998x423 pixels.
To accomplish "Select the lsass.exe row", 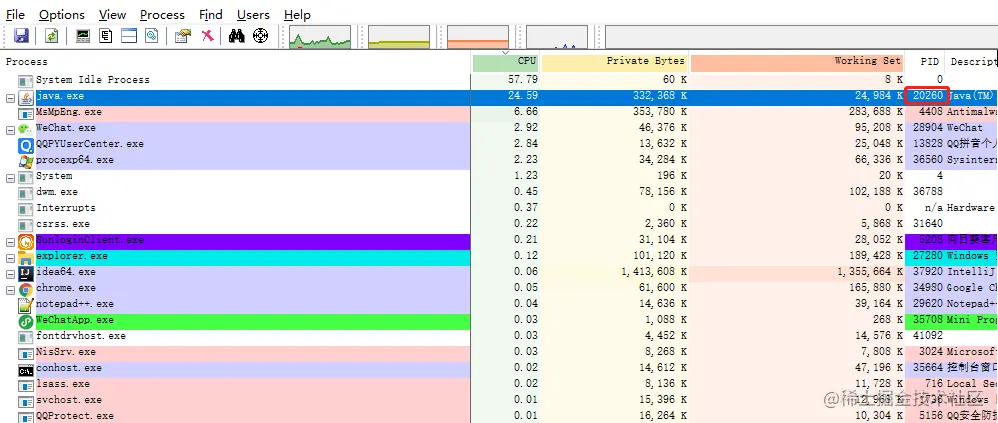I will (x=499, y=384).
